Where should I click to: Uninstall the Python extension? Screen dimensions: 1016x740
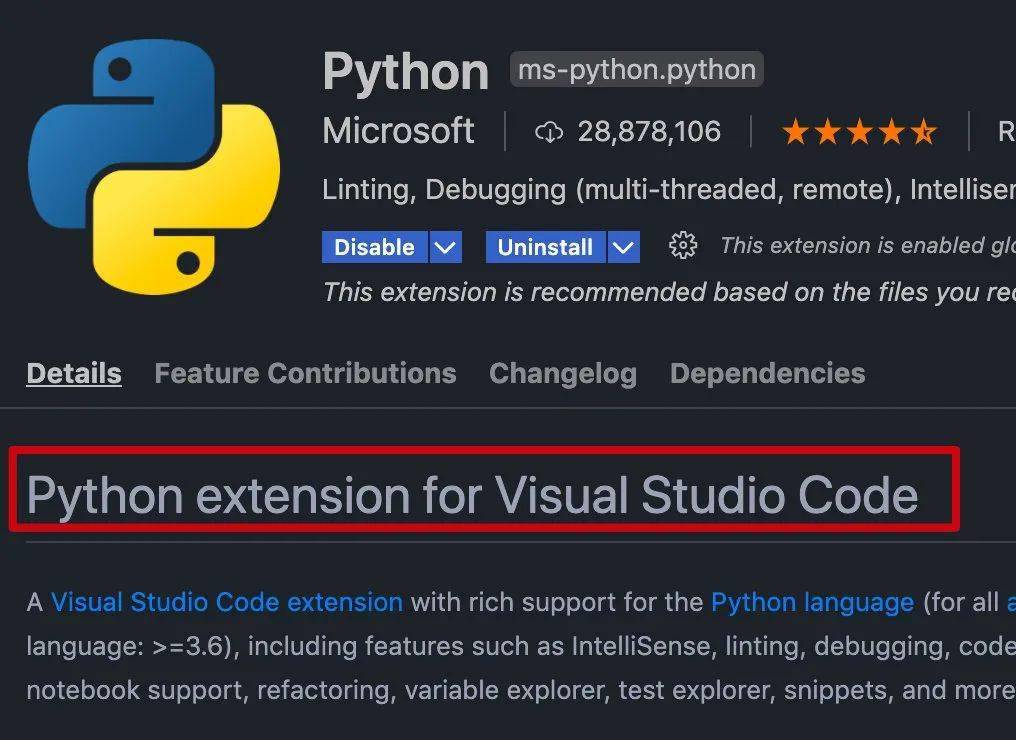pyautogui.click(x=546, y=247)
